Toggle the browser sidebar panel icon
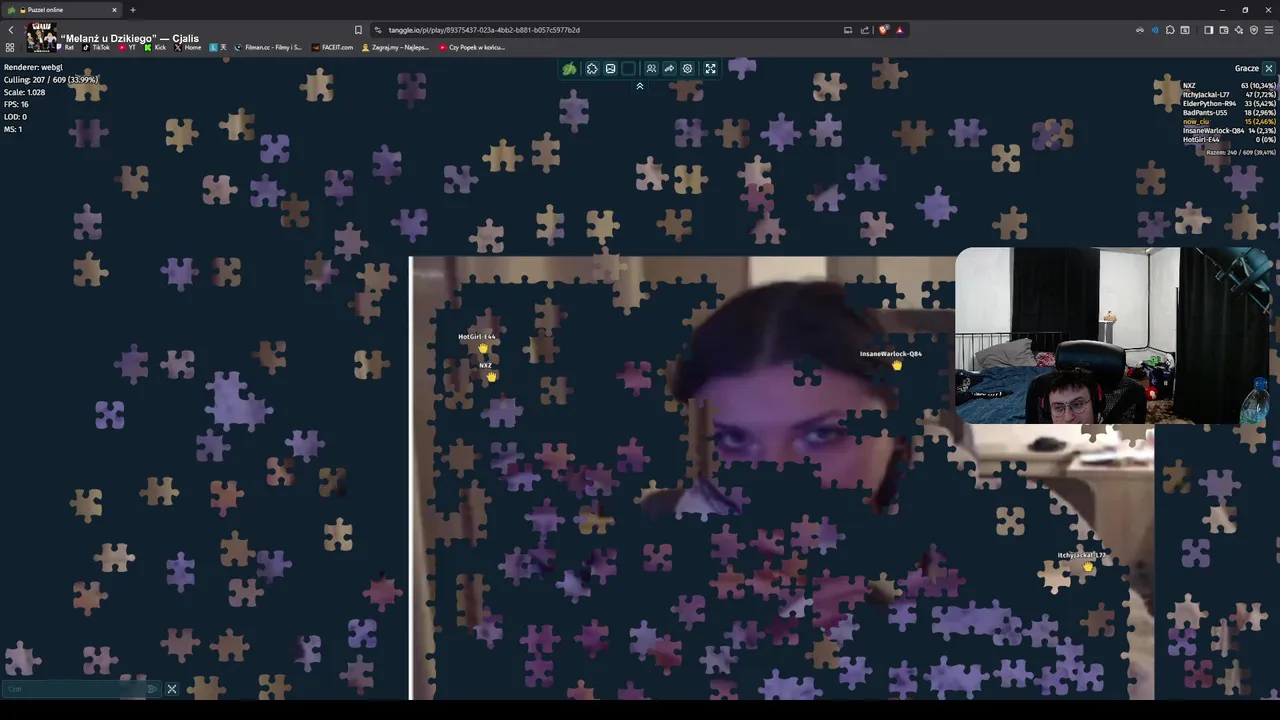 click(x=1208, y=30)
